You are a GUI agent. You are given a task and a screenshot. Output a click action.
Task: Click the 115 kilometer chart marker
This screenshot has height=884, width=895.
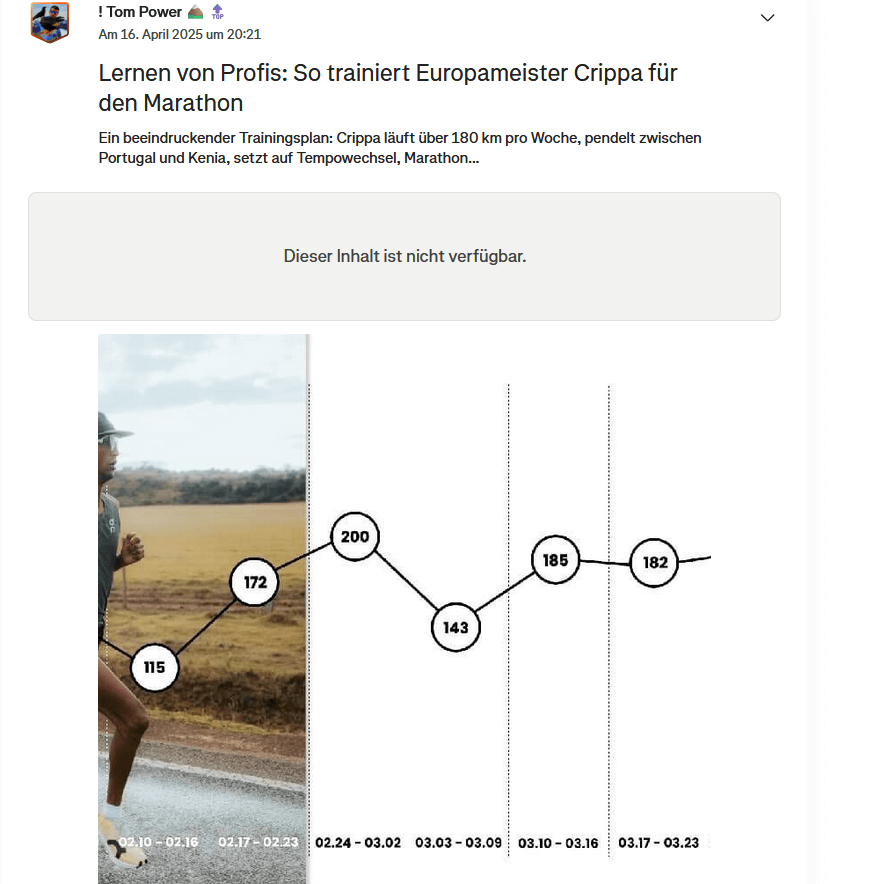point(154,668)
